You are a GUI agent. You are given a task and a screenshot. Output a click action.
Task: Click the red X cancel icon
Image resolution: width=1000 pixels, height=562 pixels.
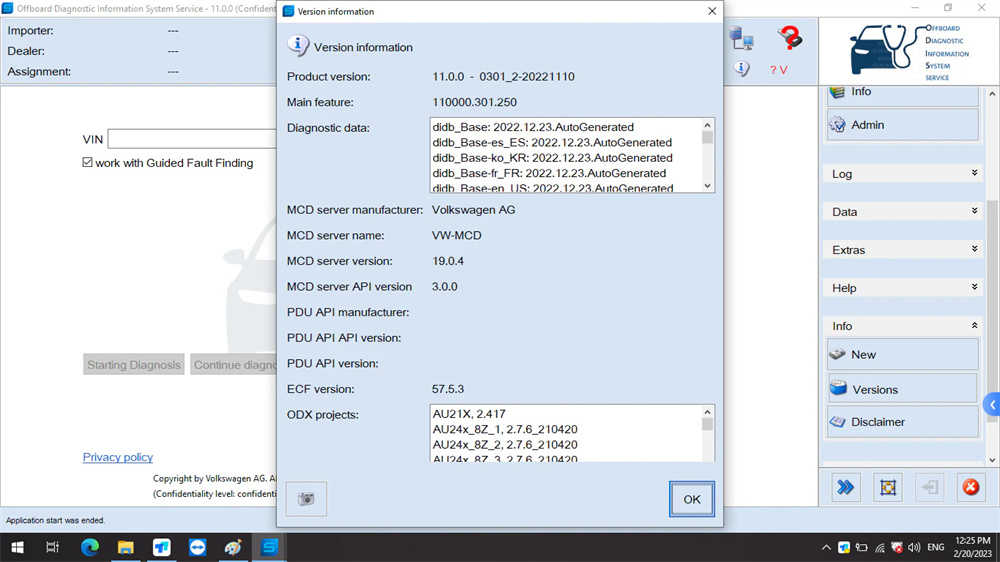click(971, 487)
